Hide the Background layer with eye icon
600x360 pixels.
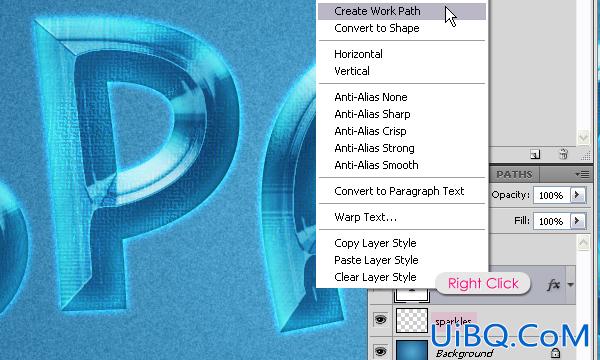[380, 351]
